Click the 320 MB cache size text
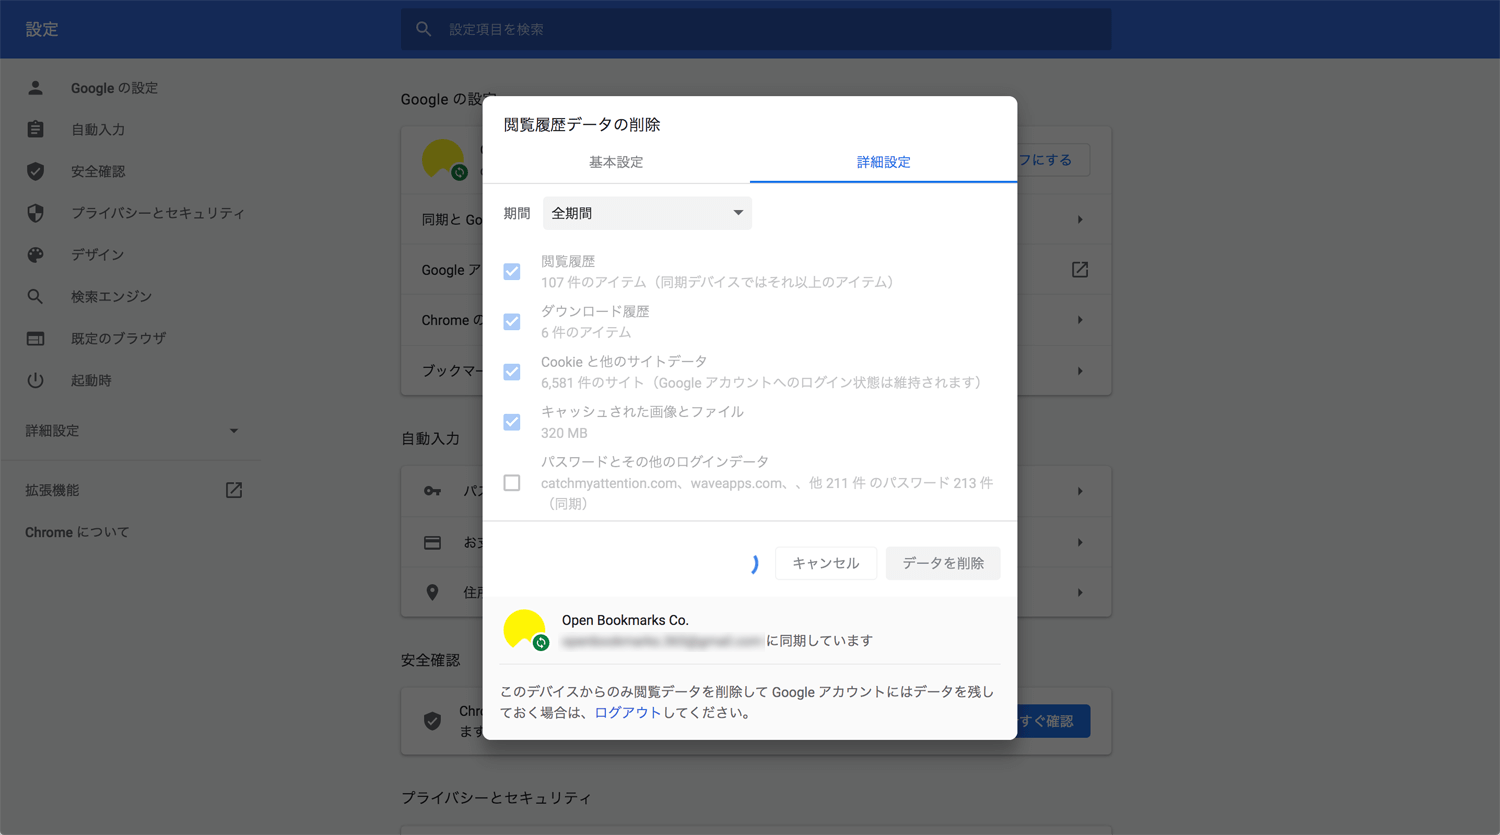This screenshot has width=1500, height=835. click(x=564, y=433)
